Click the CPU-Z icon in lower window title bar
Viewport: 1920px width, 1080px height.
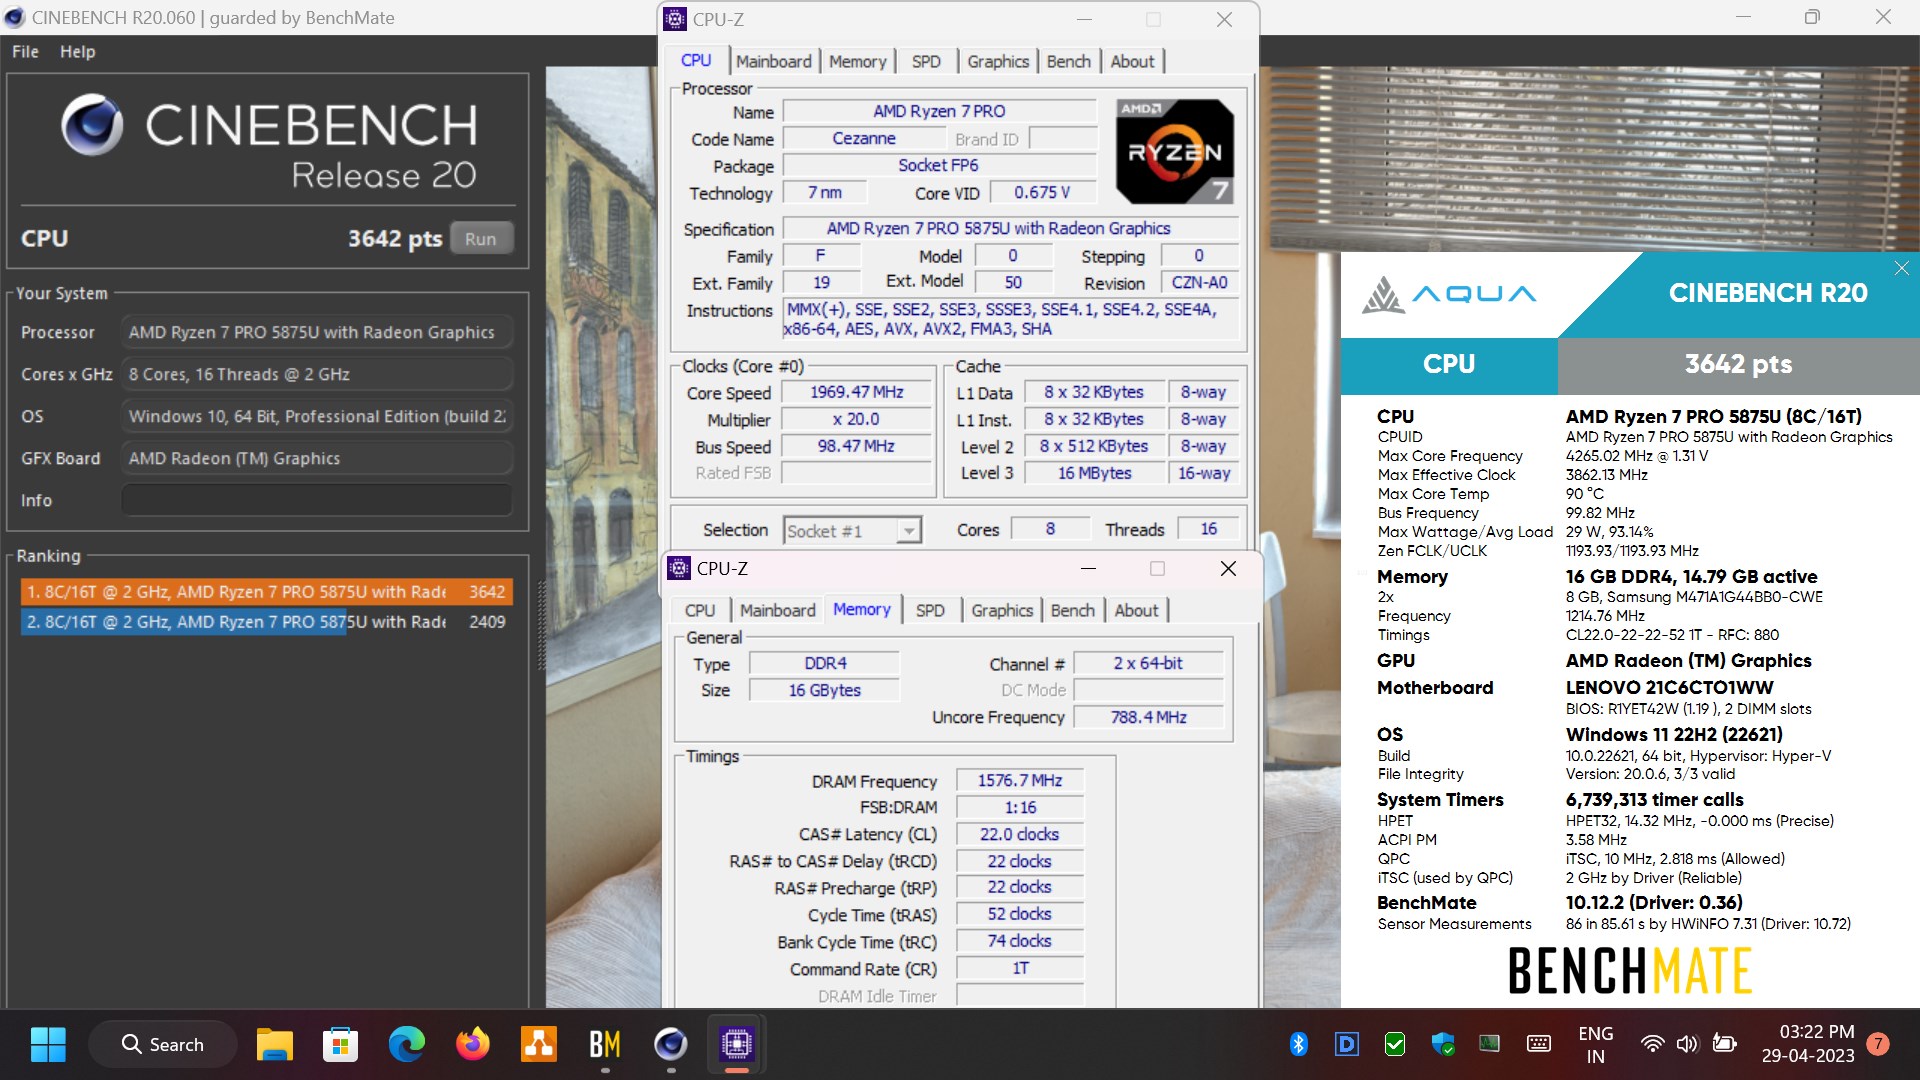(679, 568)
